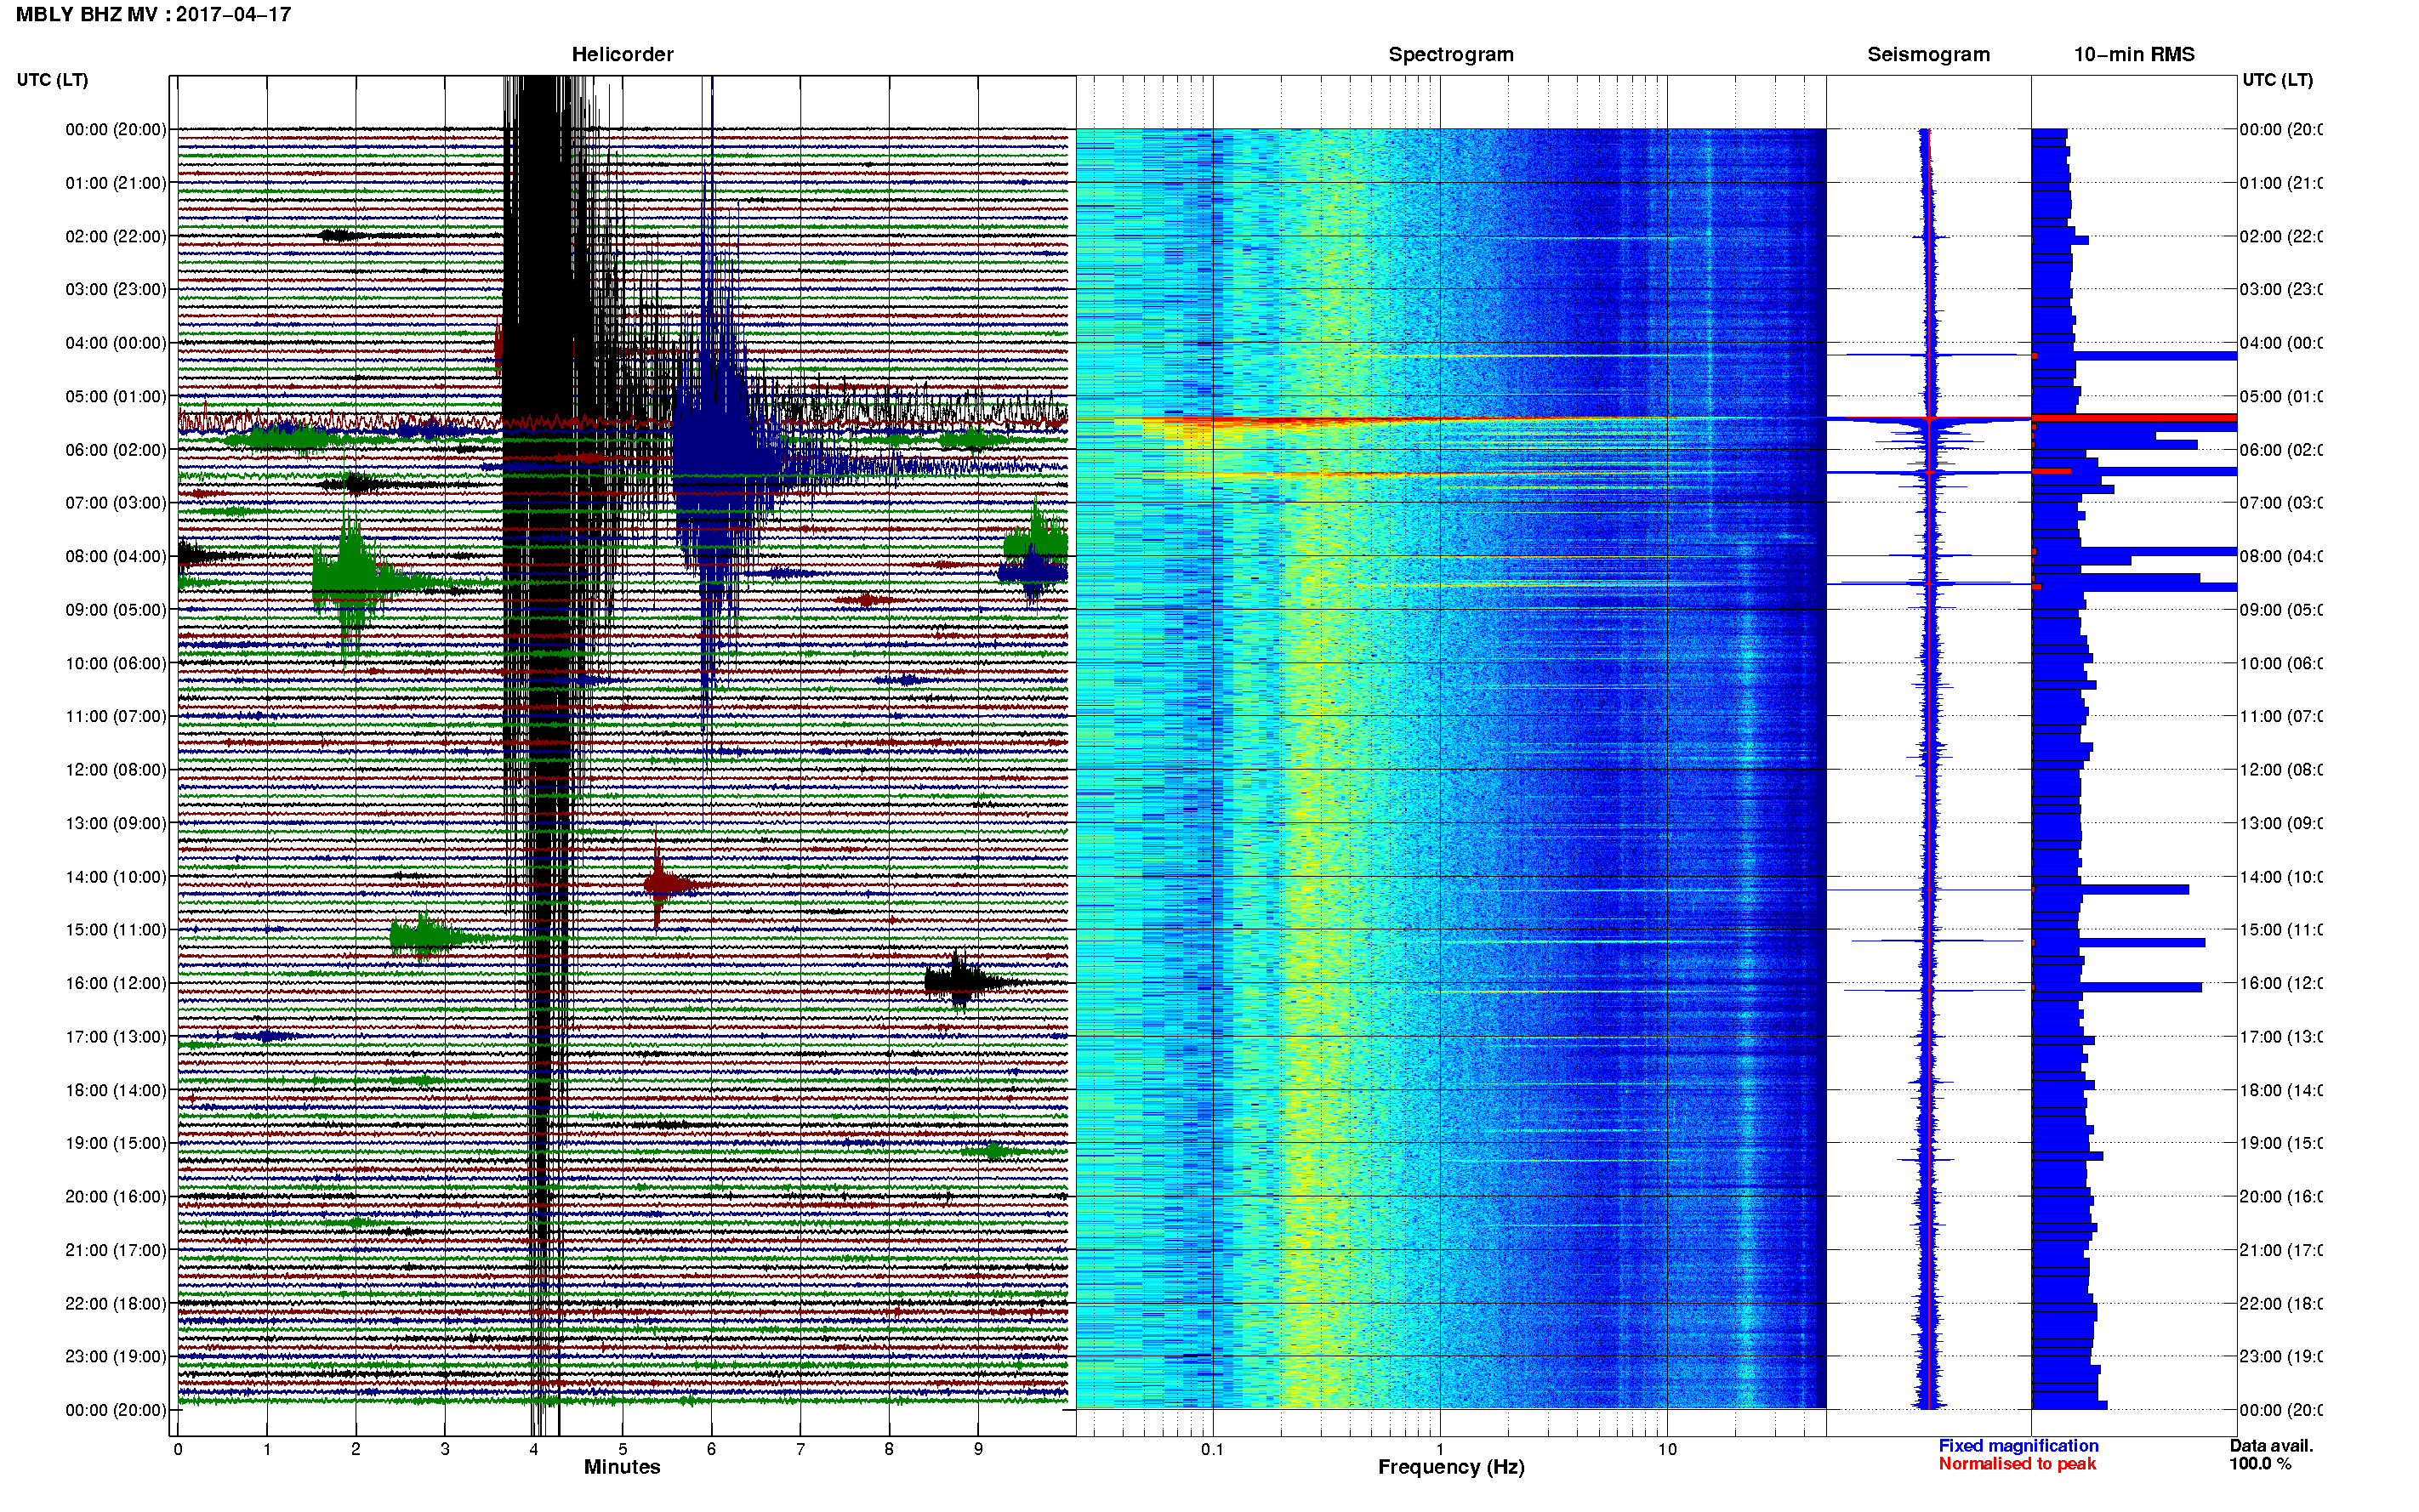Click the '13:00 (09:00)' time label

(116, 823)
